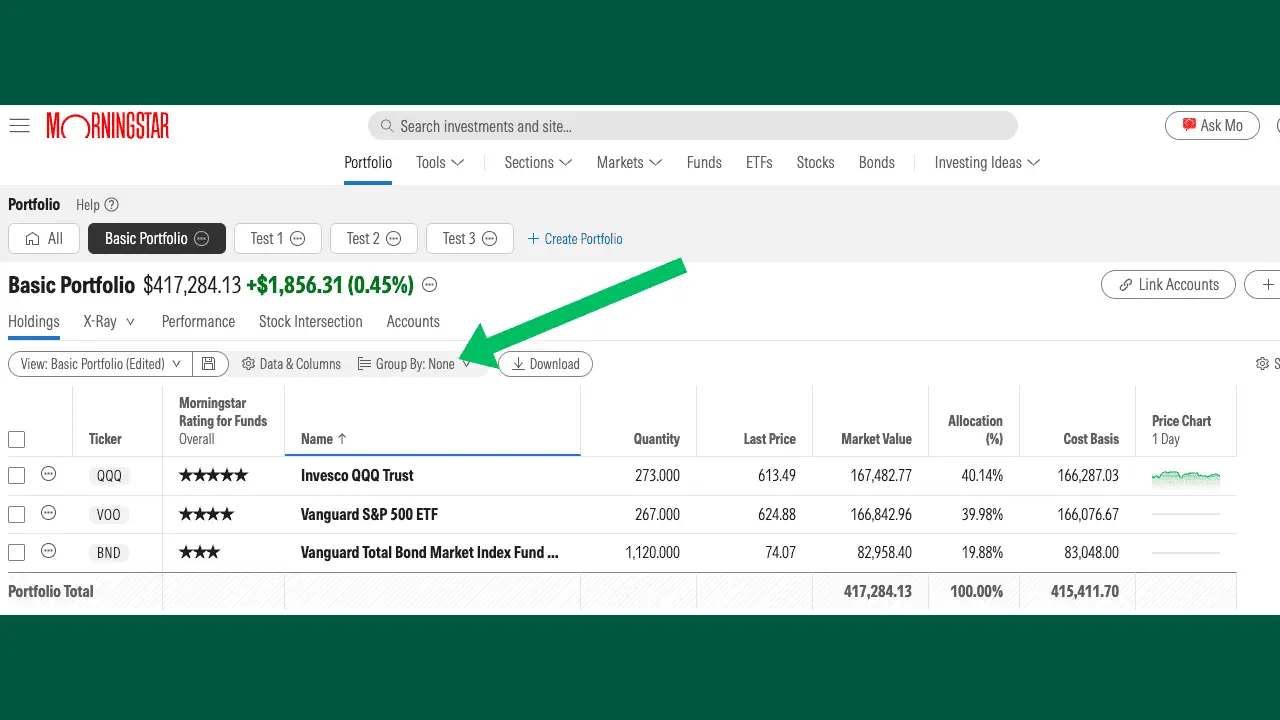This screenshot has height=720, width=1280.
Task: Switch to the Performance tab
Action: 198,321
